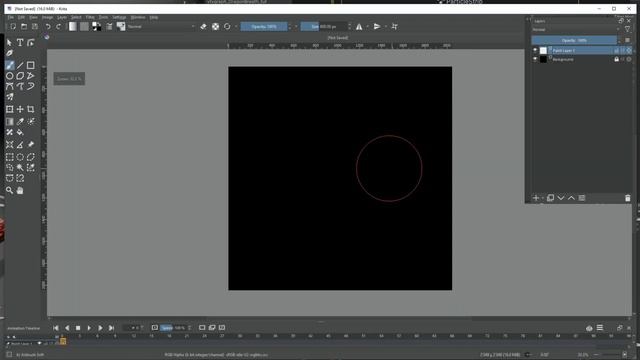Select the Multibrush tool

pyautogui.click(x=9, y=97)
